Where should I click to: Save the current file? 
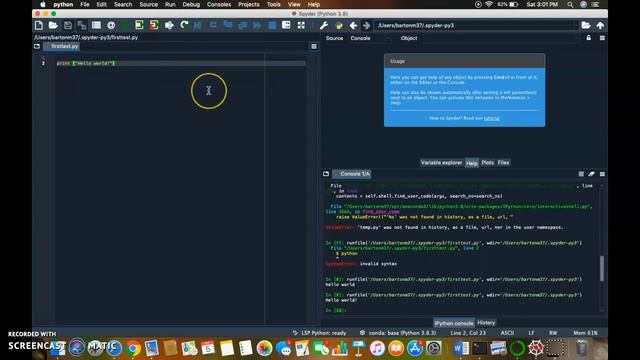pos(68,25)
